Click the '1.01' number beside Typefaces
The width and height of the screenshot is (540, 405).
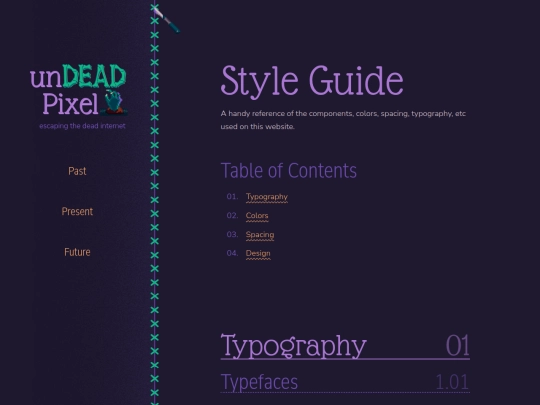tap(452, 382)
